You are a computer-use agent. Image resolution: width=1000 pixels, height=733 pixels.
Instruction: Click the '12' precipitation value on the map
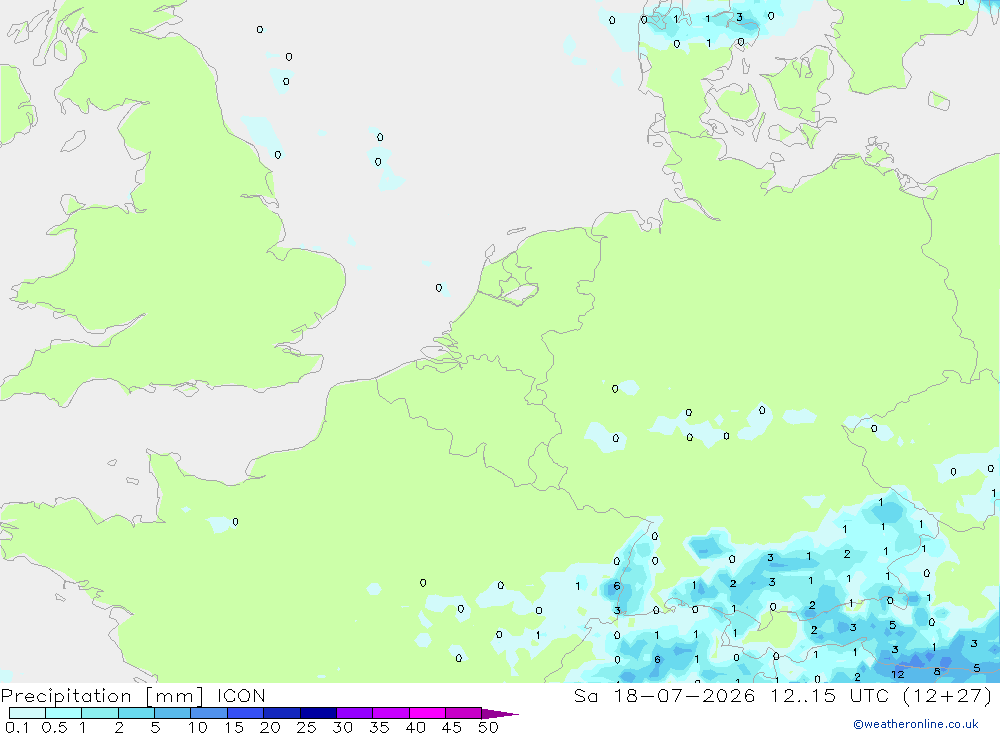coord(897,674)
